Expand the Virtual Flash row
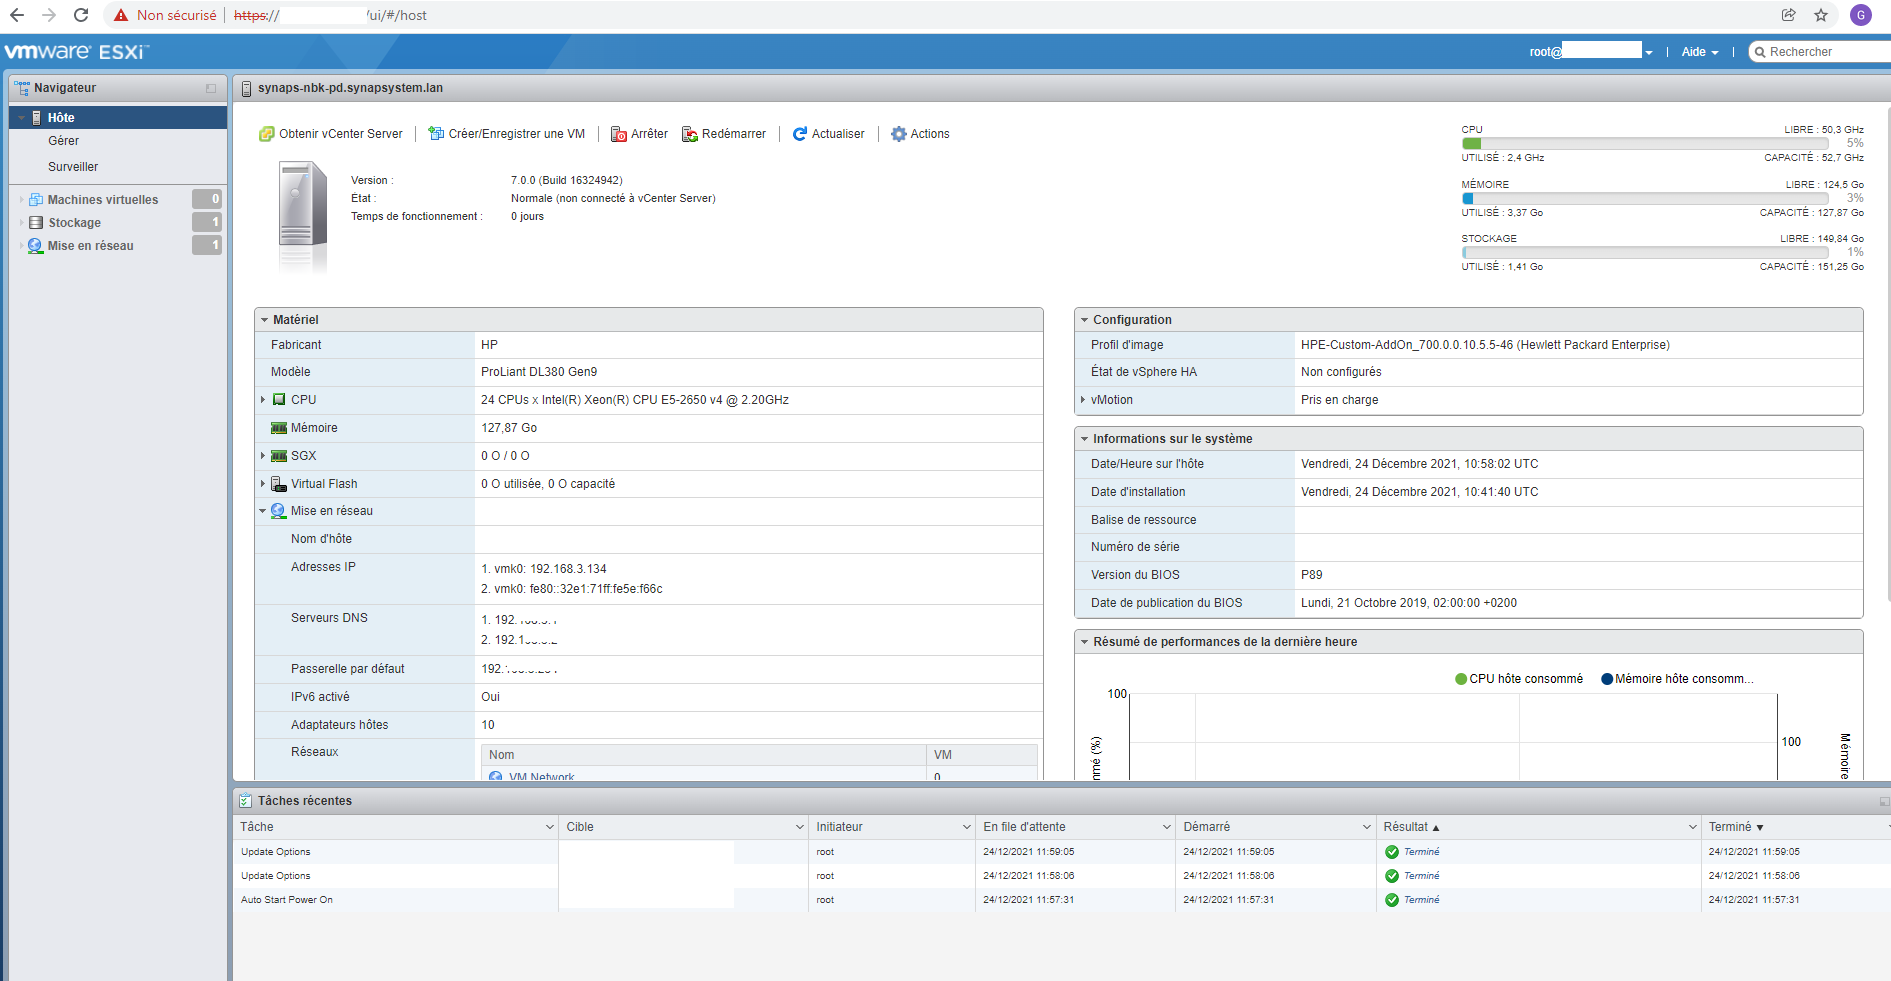 [263, 484]
